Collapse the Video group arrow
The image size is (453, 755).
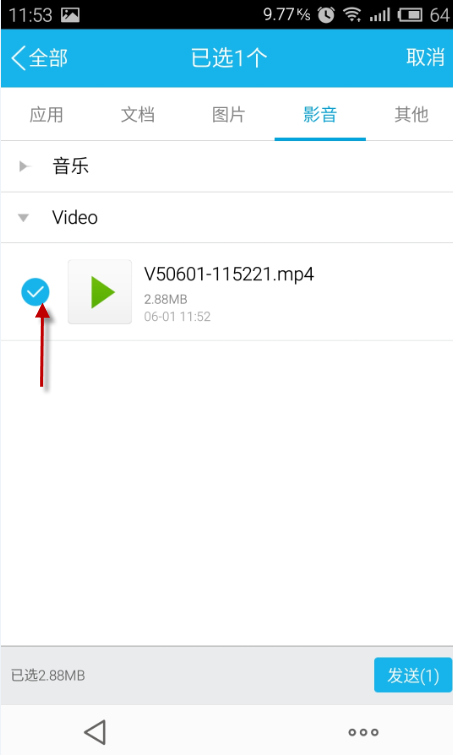(23, 218)
